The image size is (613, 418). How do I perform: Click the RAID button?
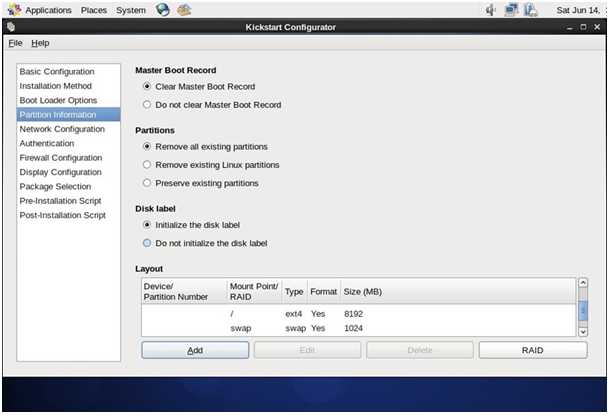(533, 350)
